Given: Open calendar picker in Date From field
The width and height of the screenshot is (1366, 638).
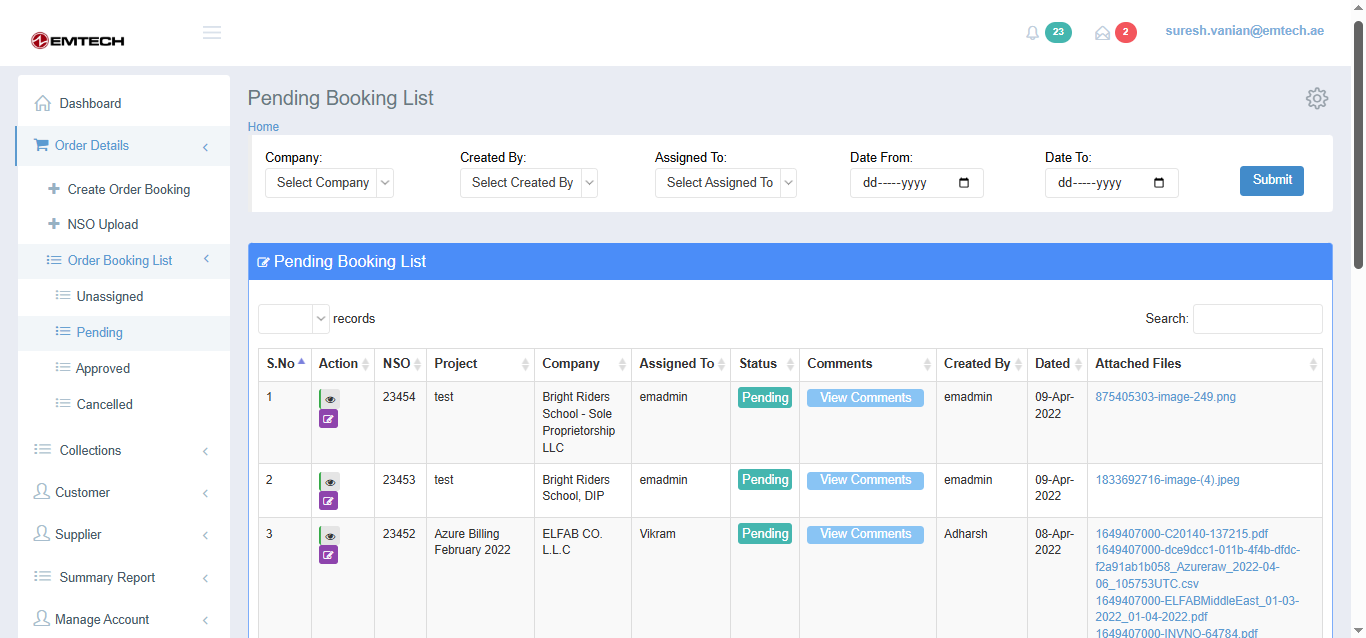Looking at the screenshot, I should pyautogui.click(x=964, y=183).
